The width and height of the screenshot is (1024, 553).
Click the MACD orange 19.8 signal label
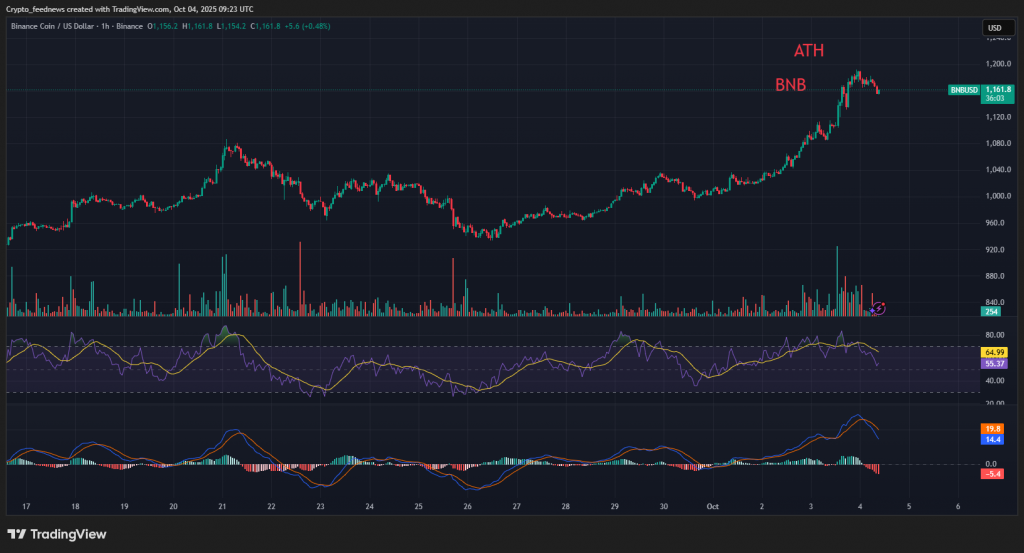click(x=993, y=428)
